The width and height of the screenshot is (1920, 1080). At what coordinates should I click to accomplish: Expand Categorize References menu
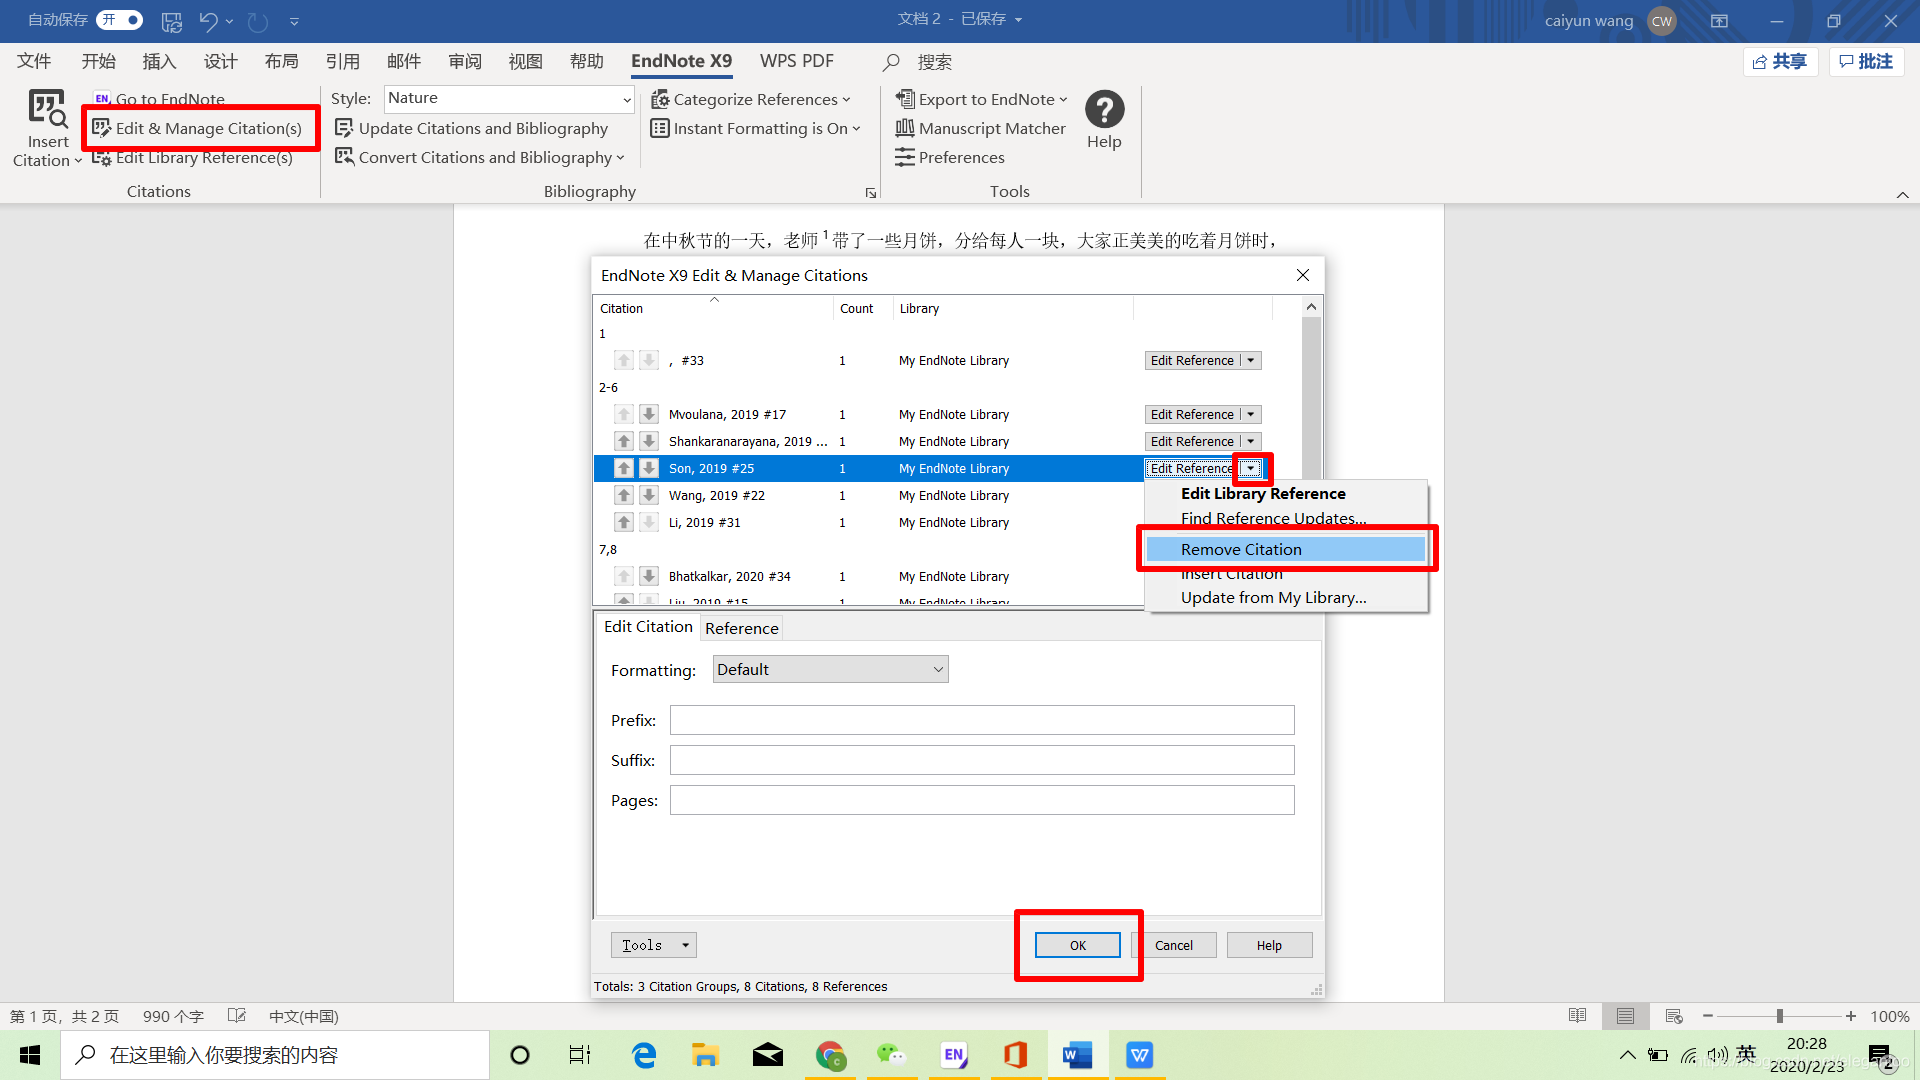pos(750,99)
